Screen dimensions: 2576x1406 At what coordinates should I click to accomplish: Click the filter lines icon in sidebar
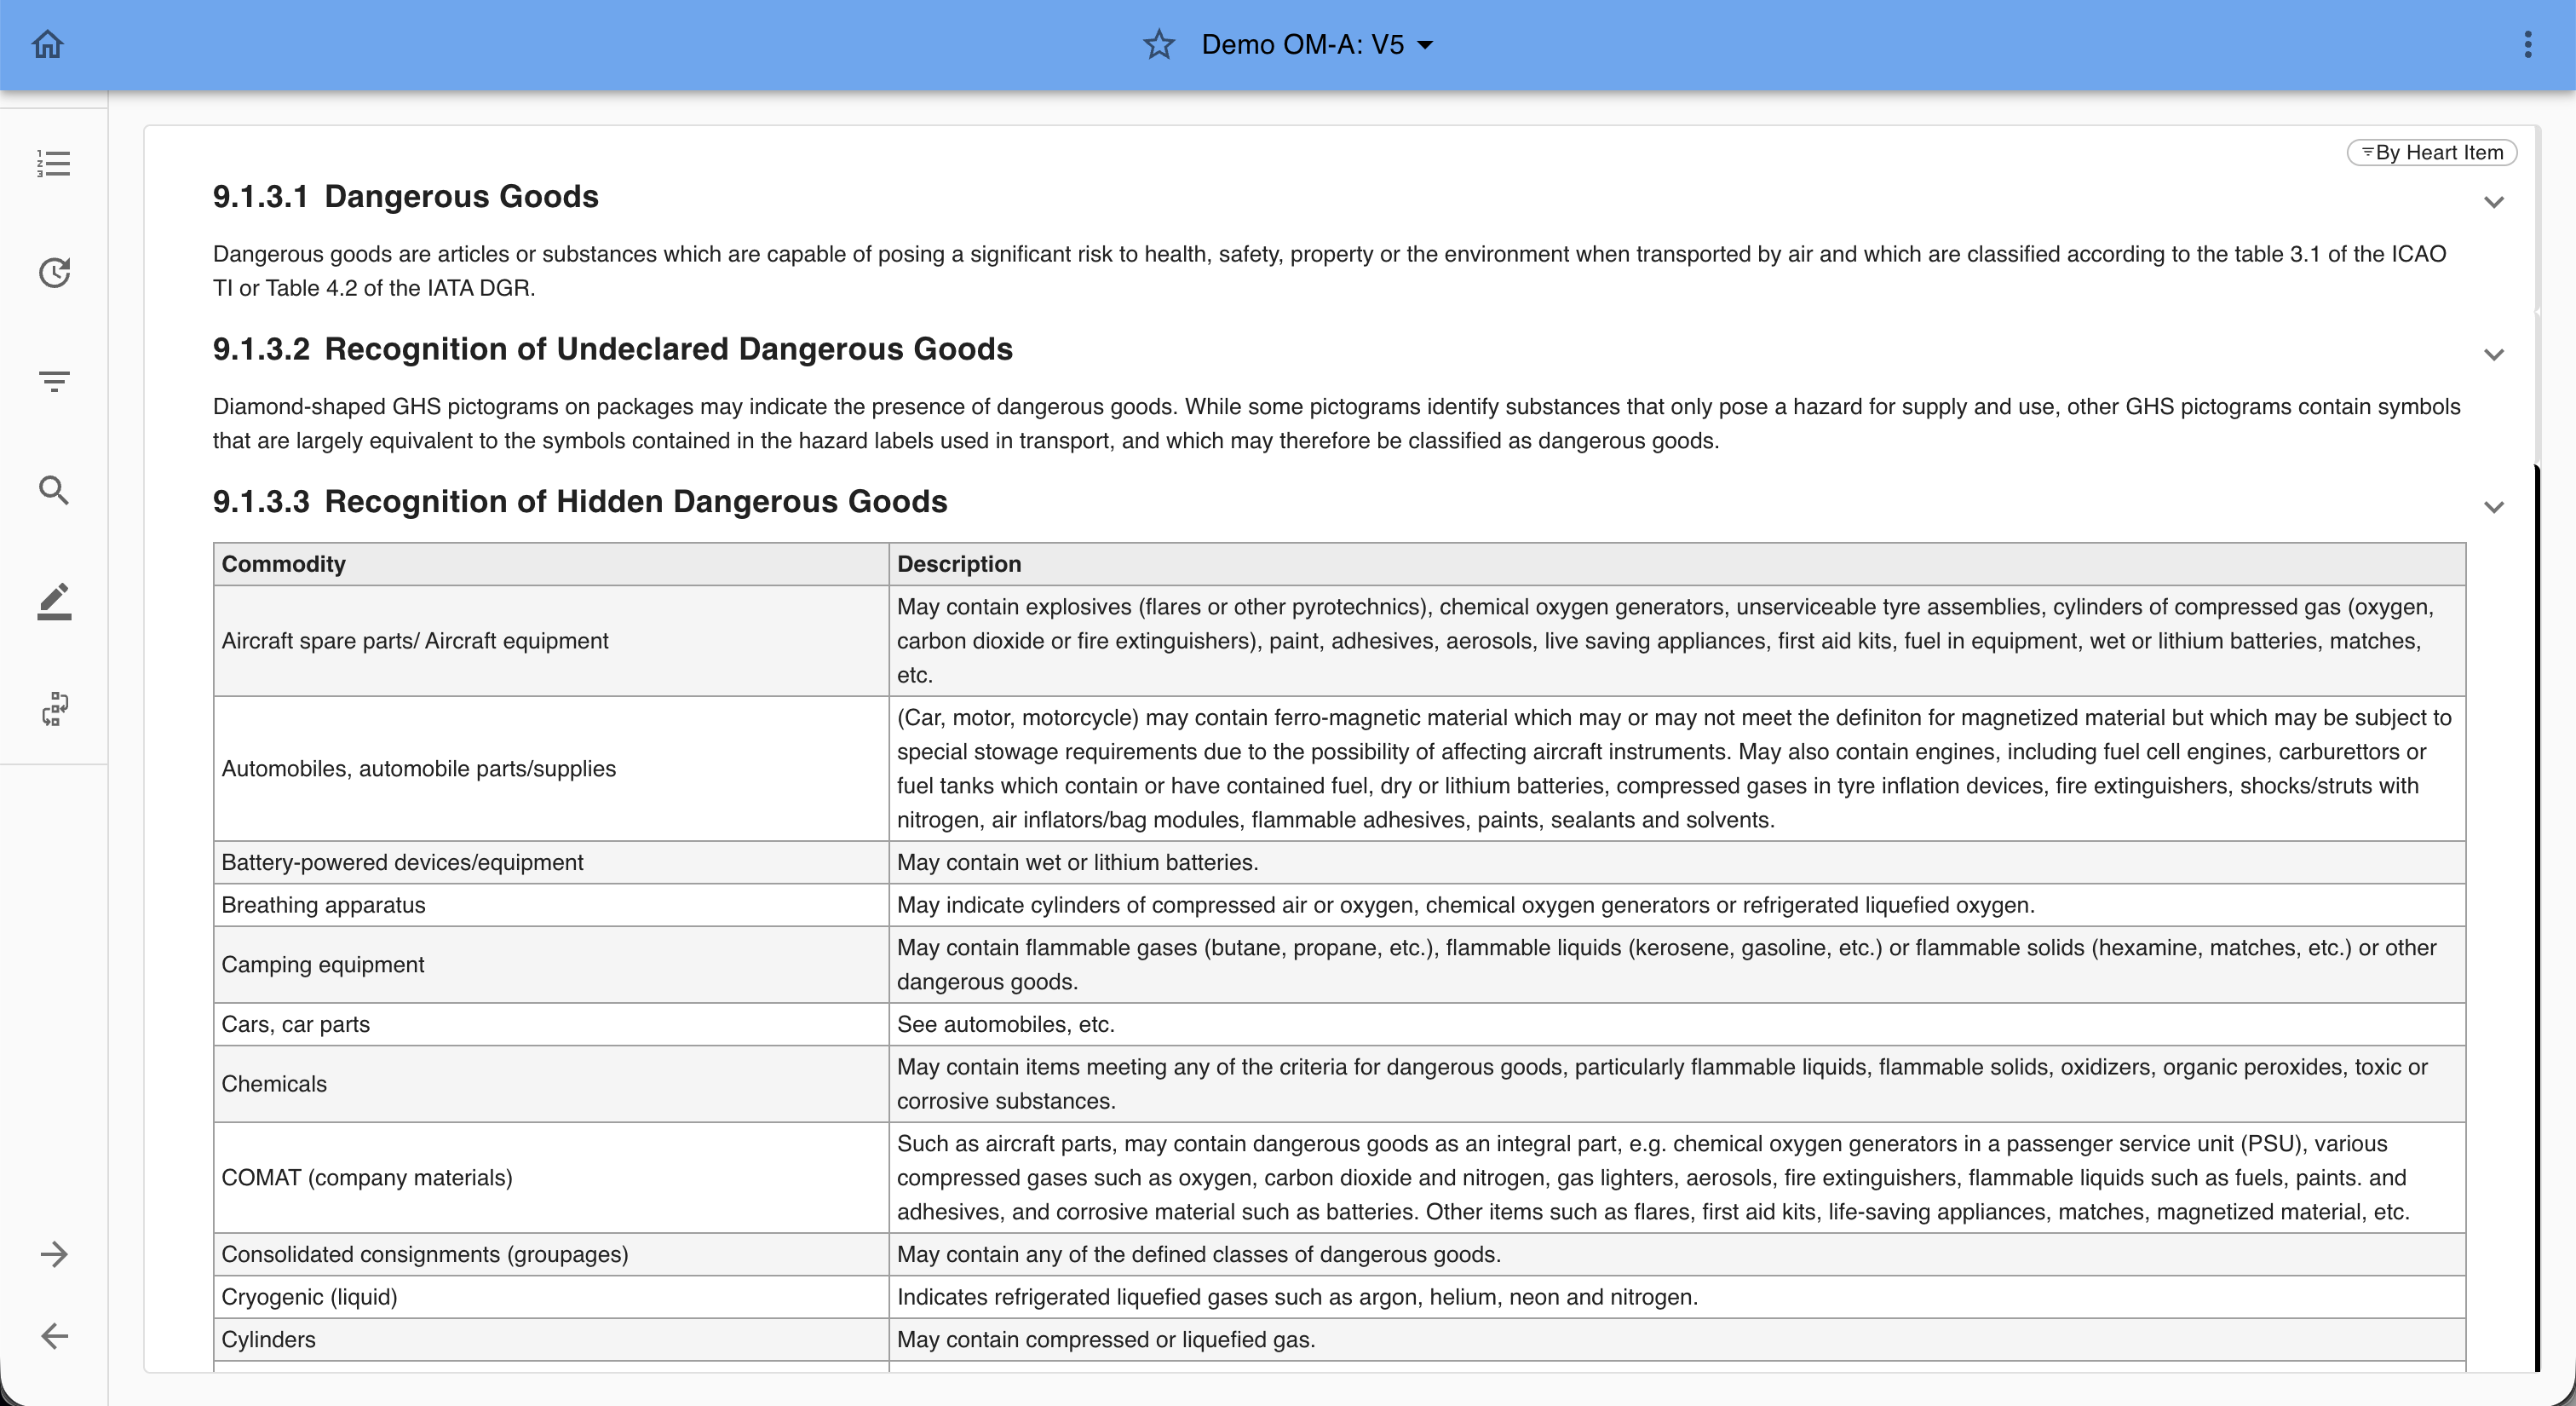[x=54, y=381]
